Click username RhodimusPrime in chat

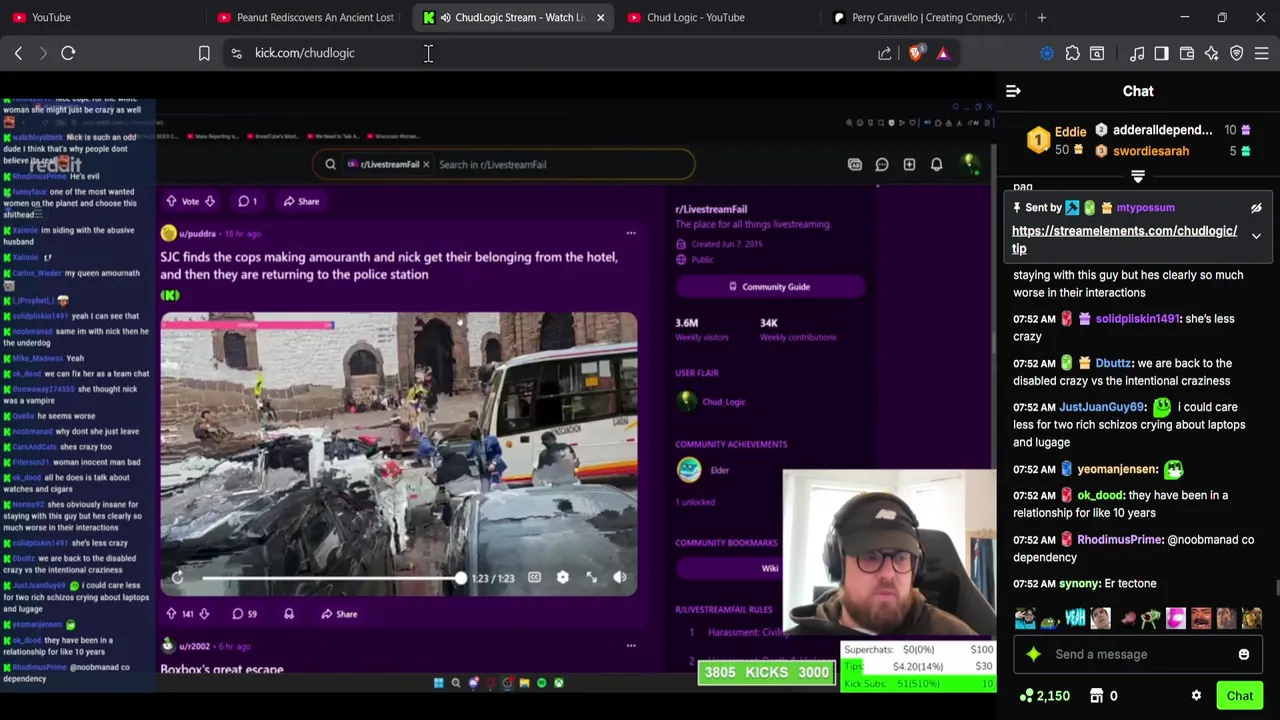coord(1119,540)
